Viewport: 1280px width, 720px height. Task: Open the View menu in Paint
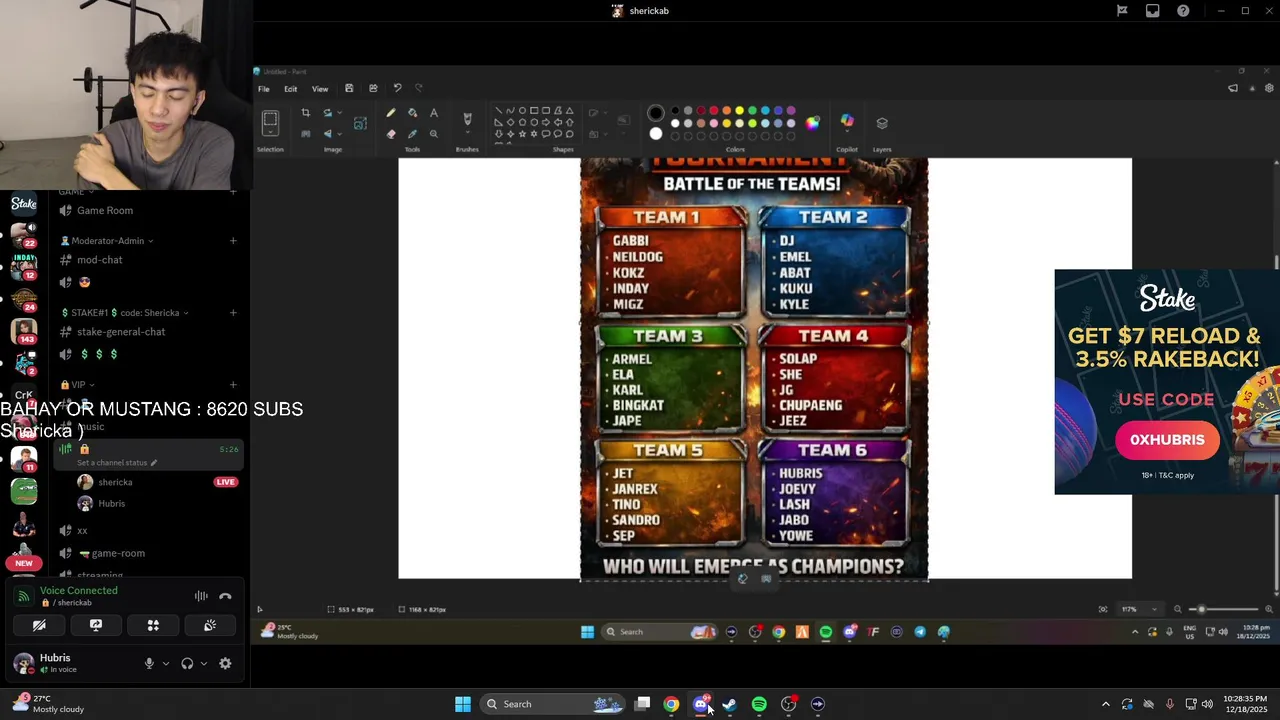(320, 89)
